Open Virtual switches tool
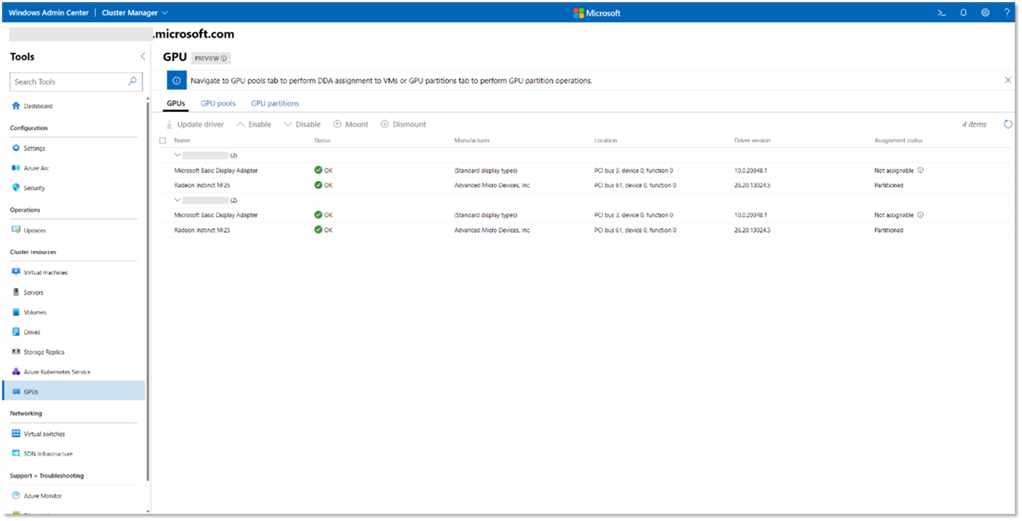The height and width of the screenshot is (521, 1022). (44, 434)
